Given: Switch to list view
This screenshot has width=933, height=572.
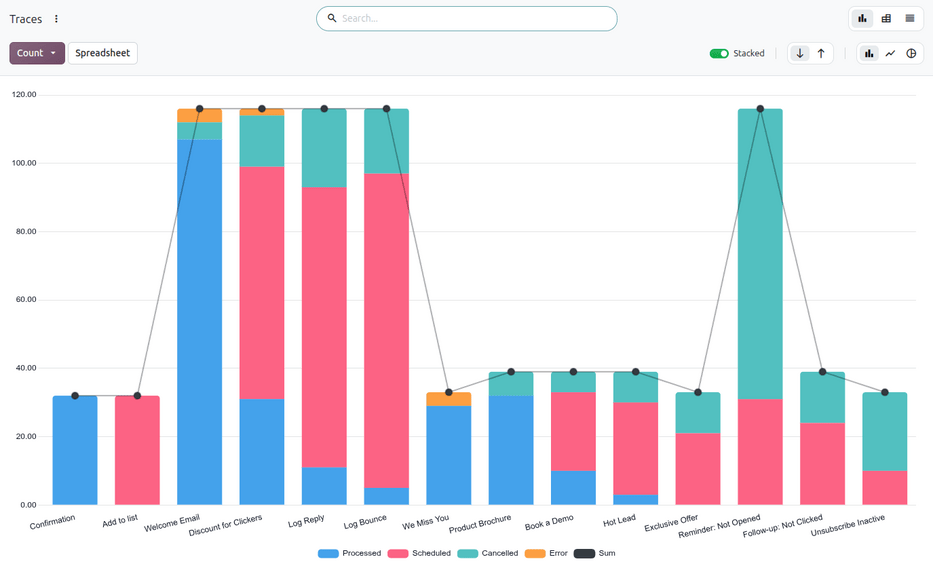Looking at the screenshot, I should 910,18.
